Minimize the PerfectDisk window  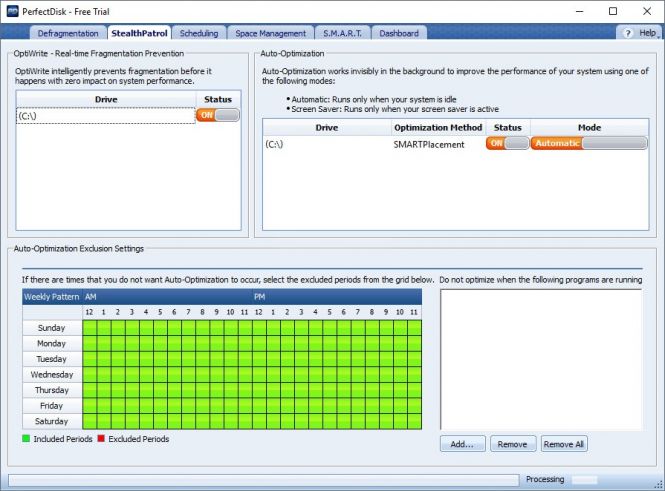click(579, 11)
